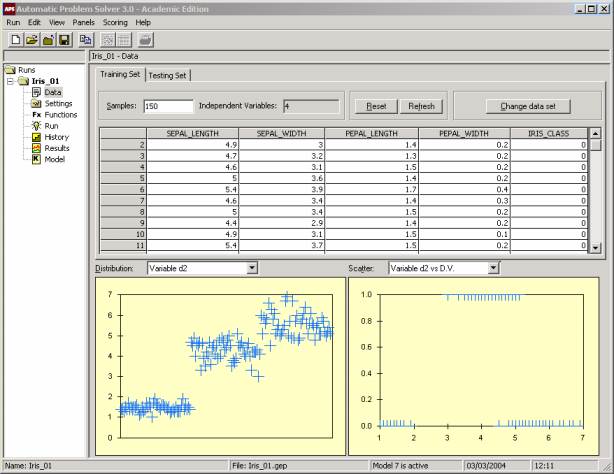Screen dimensions: 614x474
Task: Select the Model item in tree
Action: coord(54,159)
